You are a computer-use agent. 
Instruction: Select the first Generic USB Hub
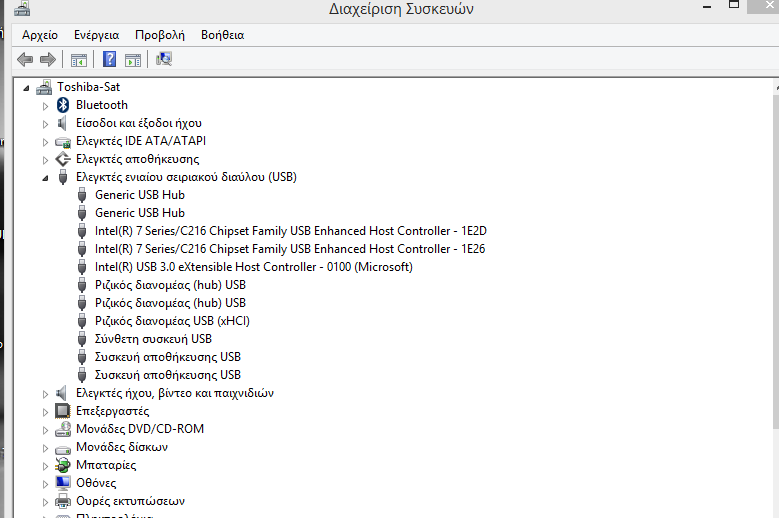pyautogui.click(x=140, y=195)
